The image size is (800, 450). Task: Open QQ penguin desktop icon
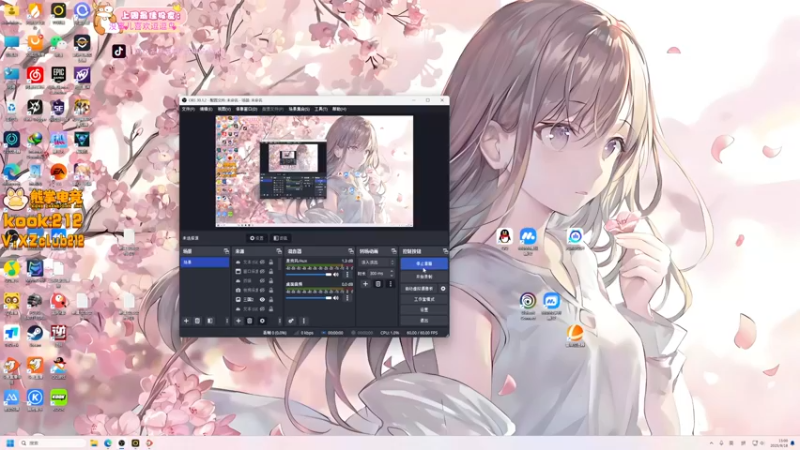point(504,237)
